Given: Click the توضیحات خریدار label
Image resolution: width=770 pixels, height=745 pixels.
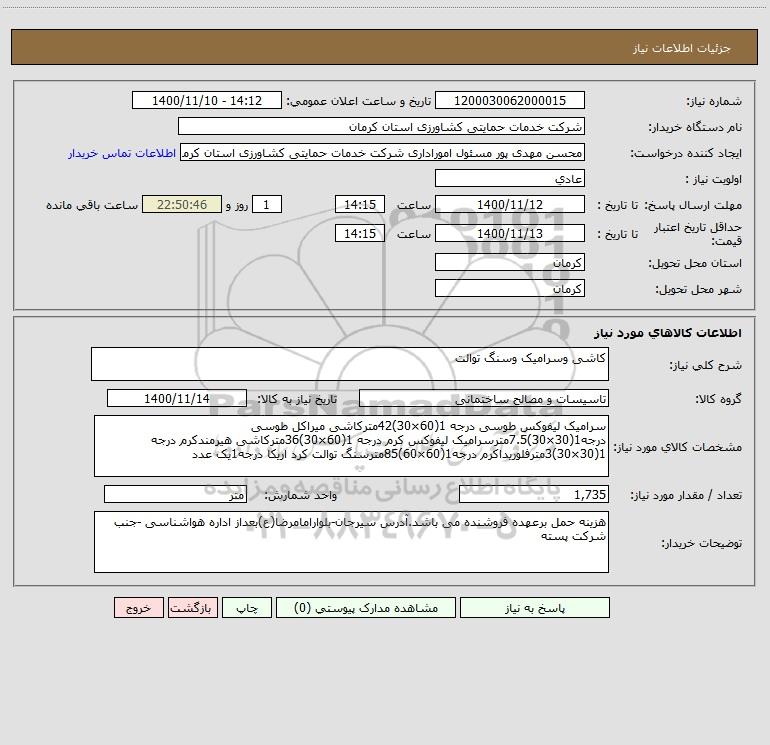Looking at the screenshot, I should pos(702,543).
